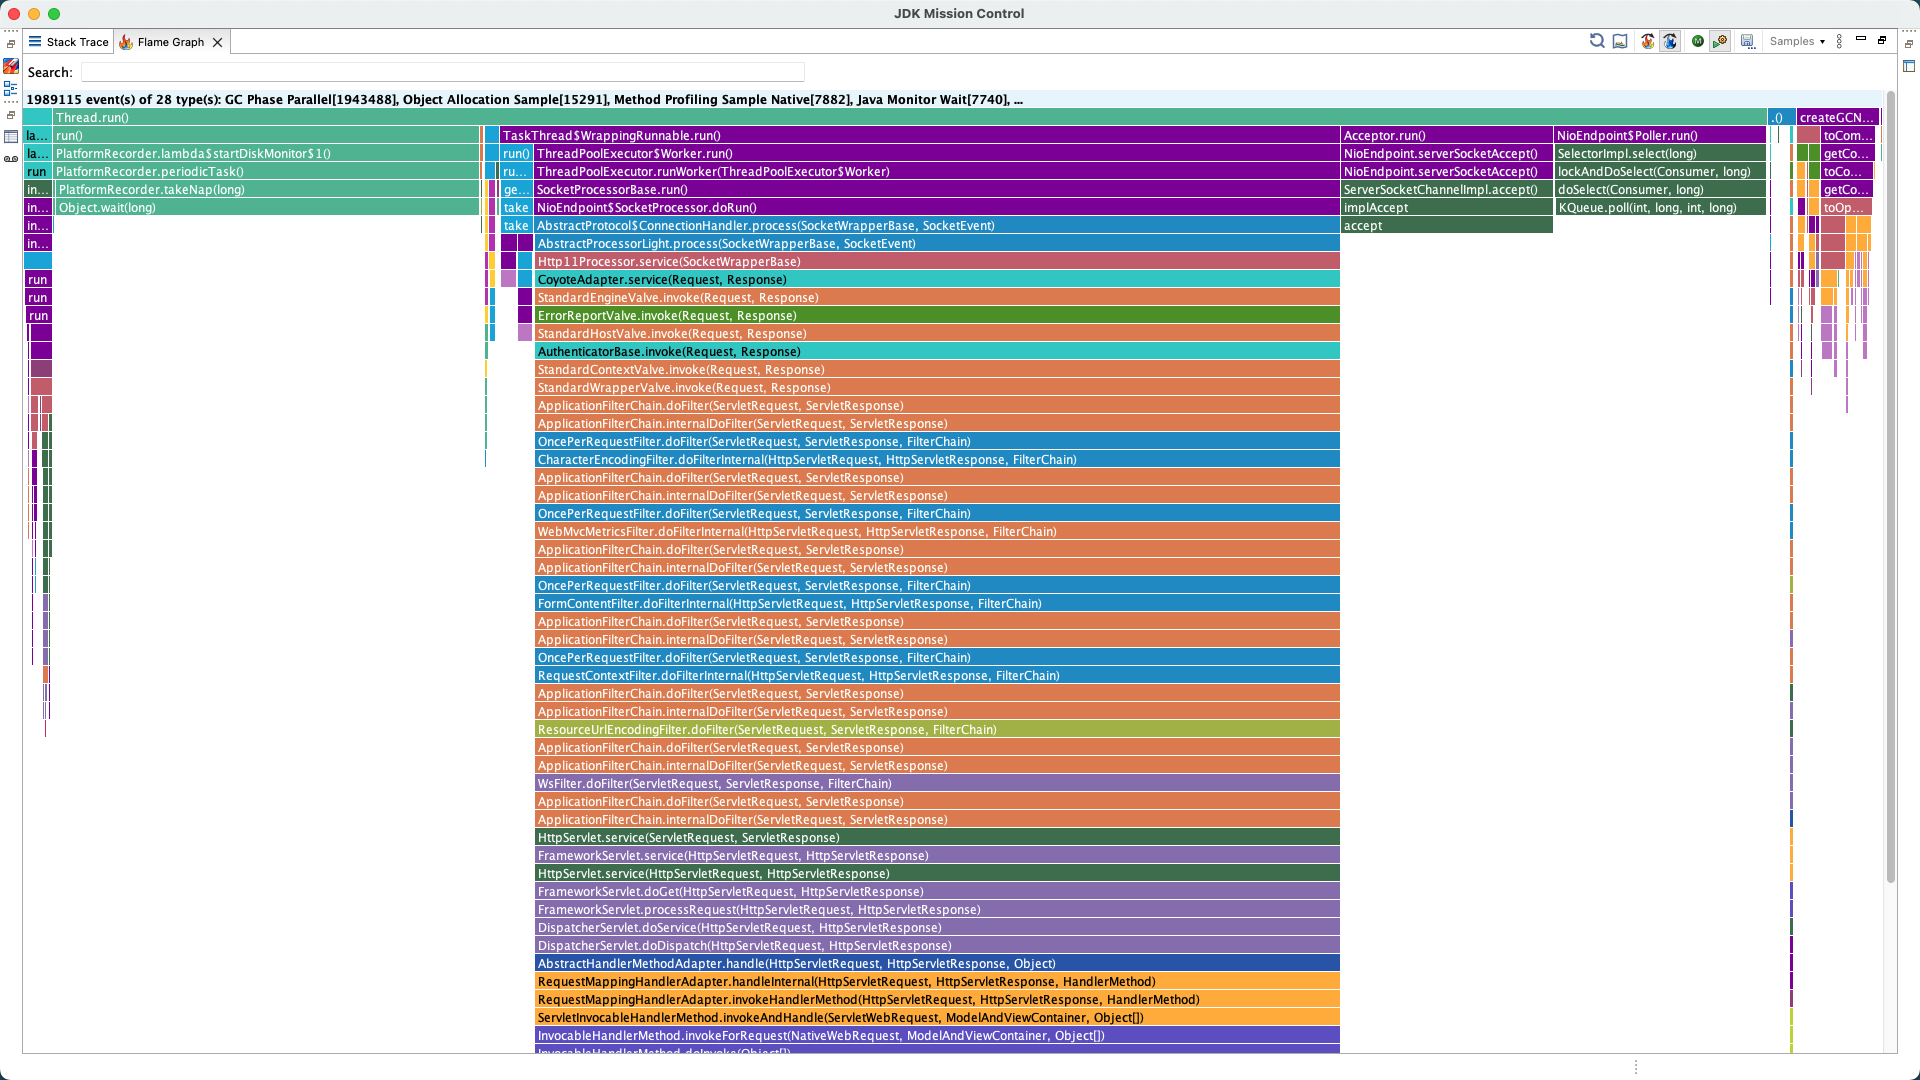This screenshot has height=1080, width=1920.
Task: Close the Flame Graph tab
Action: 217,42
